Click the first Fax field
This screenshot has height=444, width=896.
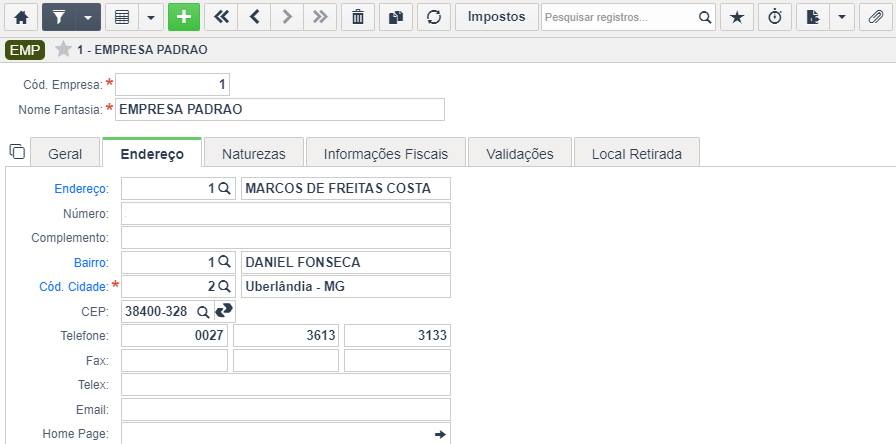click(x=174, y=361)
